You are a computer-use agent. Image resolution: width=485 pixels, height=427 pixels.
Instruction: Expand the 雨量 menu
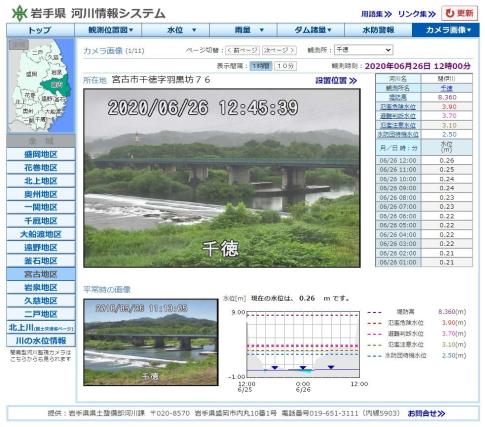(243, 30)
